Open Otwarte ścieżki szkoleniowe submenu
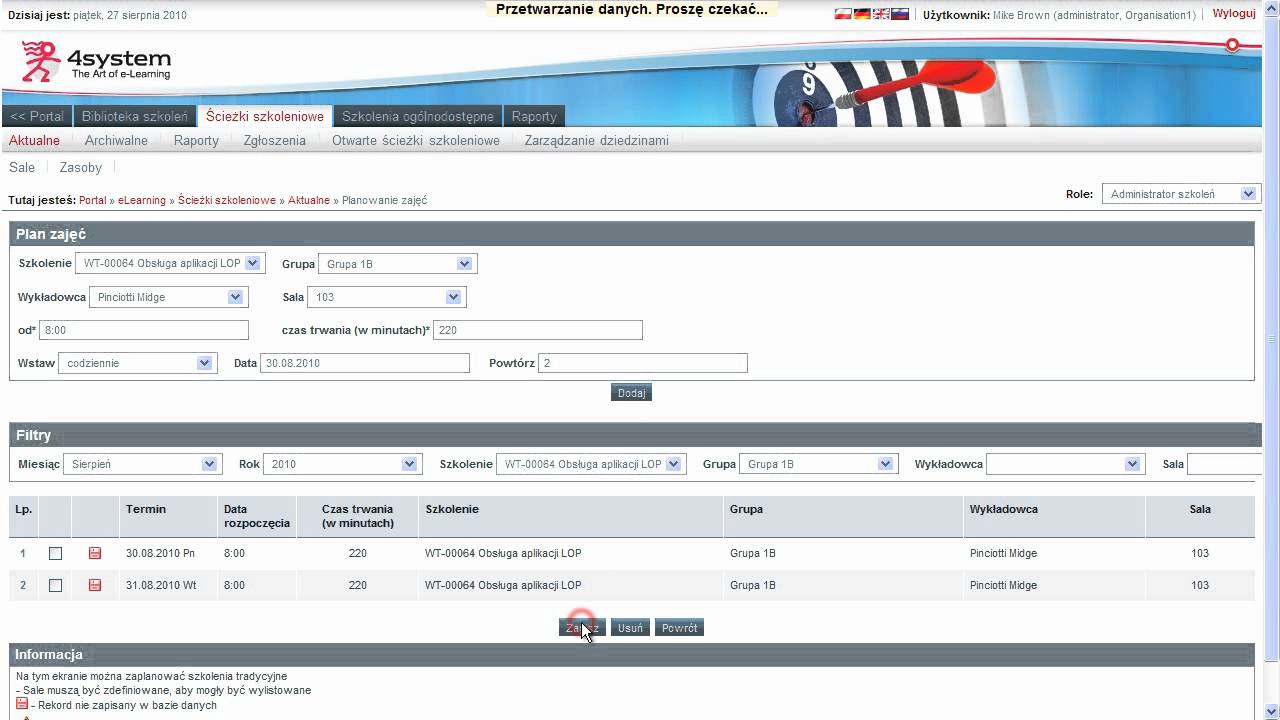The height and width of the screenshot is (720, 1280). (x=416, y=141)
